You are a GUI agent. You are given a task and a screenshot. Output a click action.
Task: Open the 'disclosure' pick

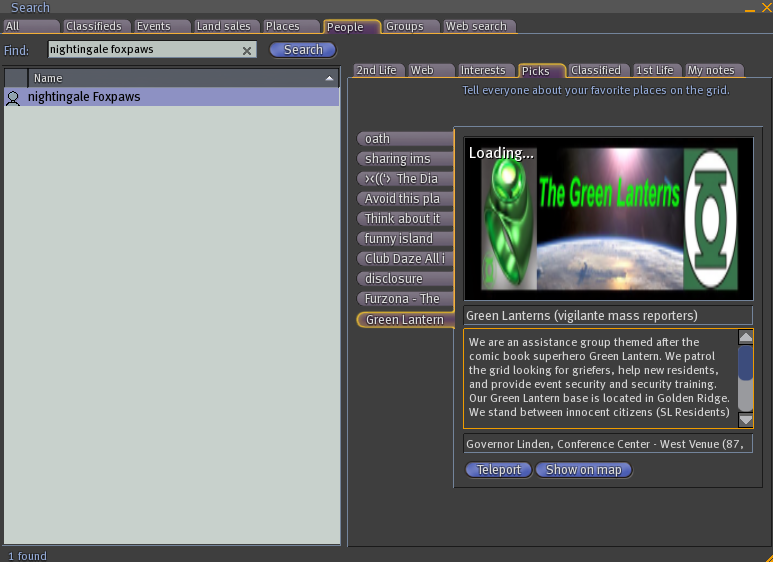[x=405, y=279]
